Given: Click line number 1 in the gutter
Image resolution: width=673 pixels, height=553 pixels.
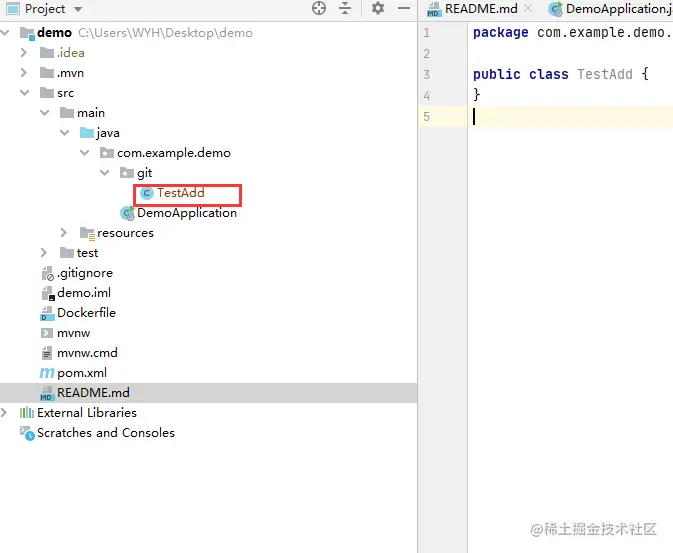Looking at the screenshot, I should tap(426, 33).
